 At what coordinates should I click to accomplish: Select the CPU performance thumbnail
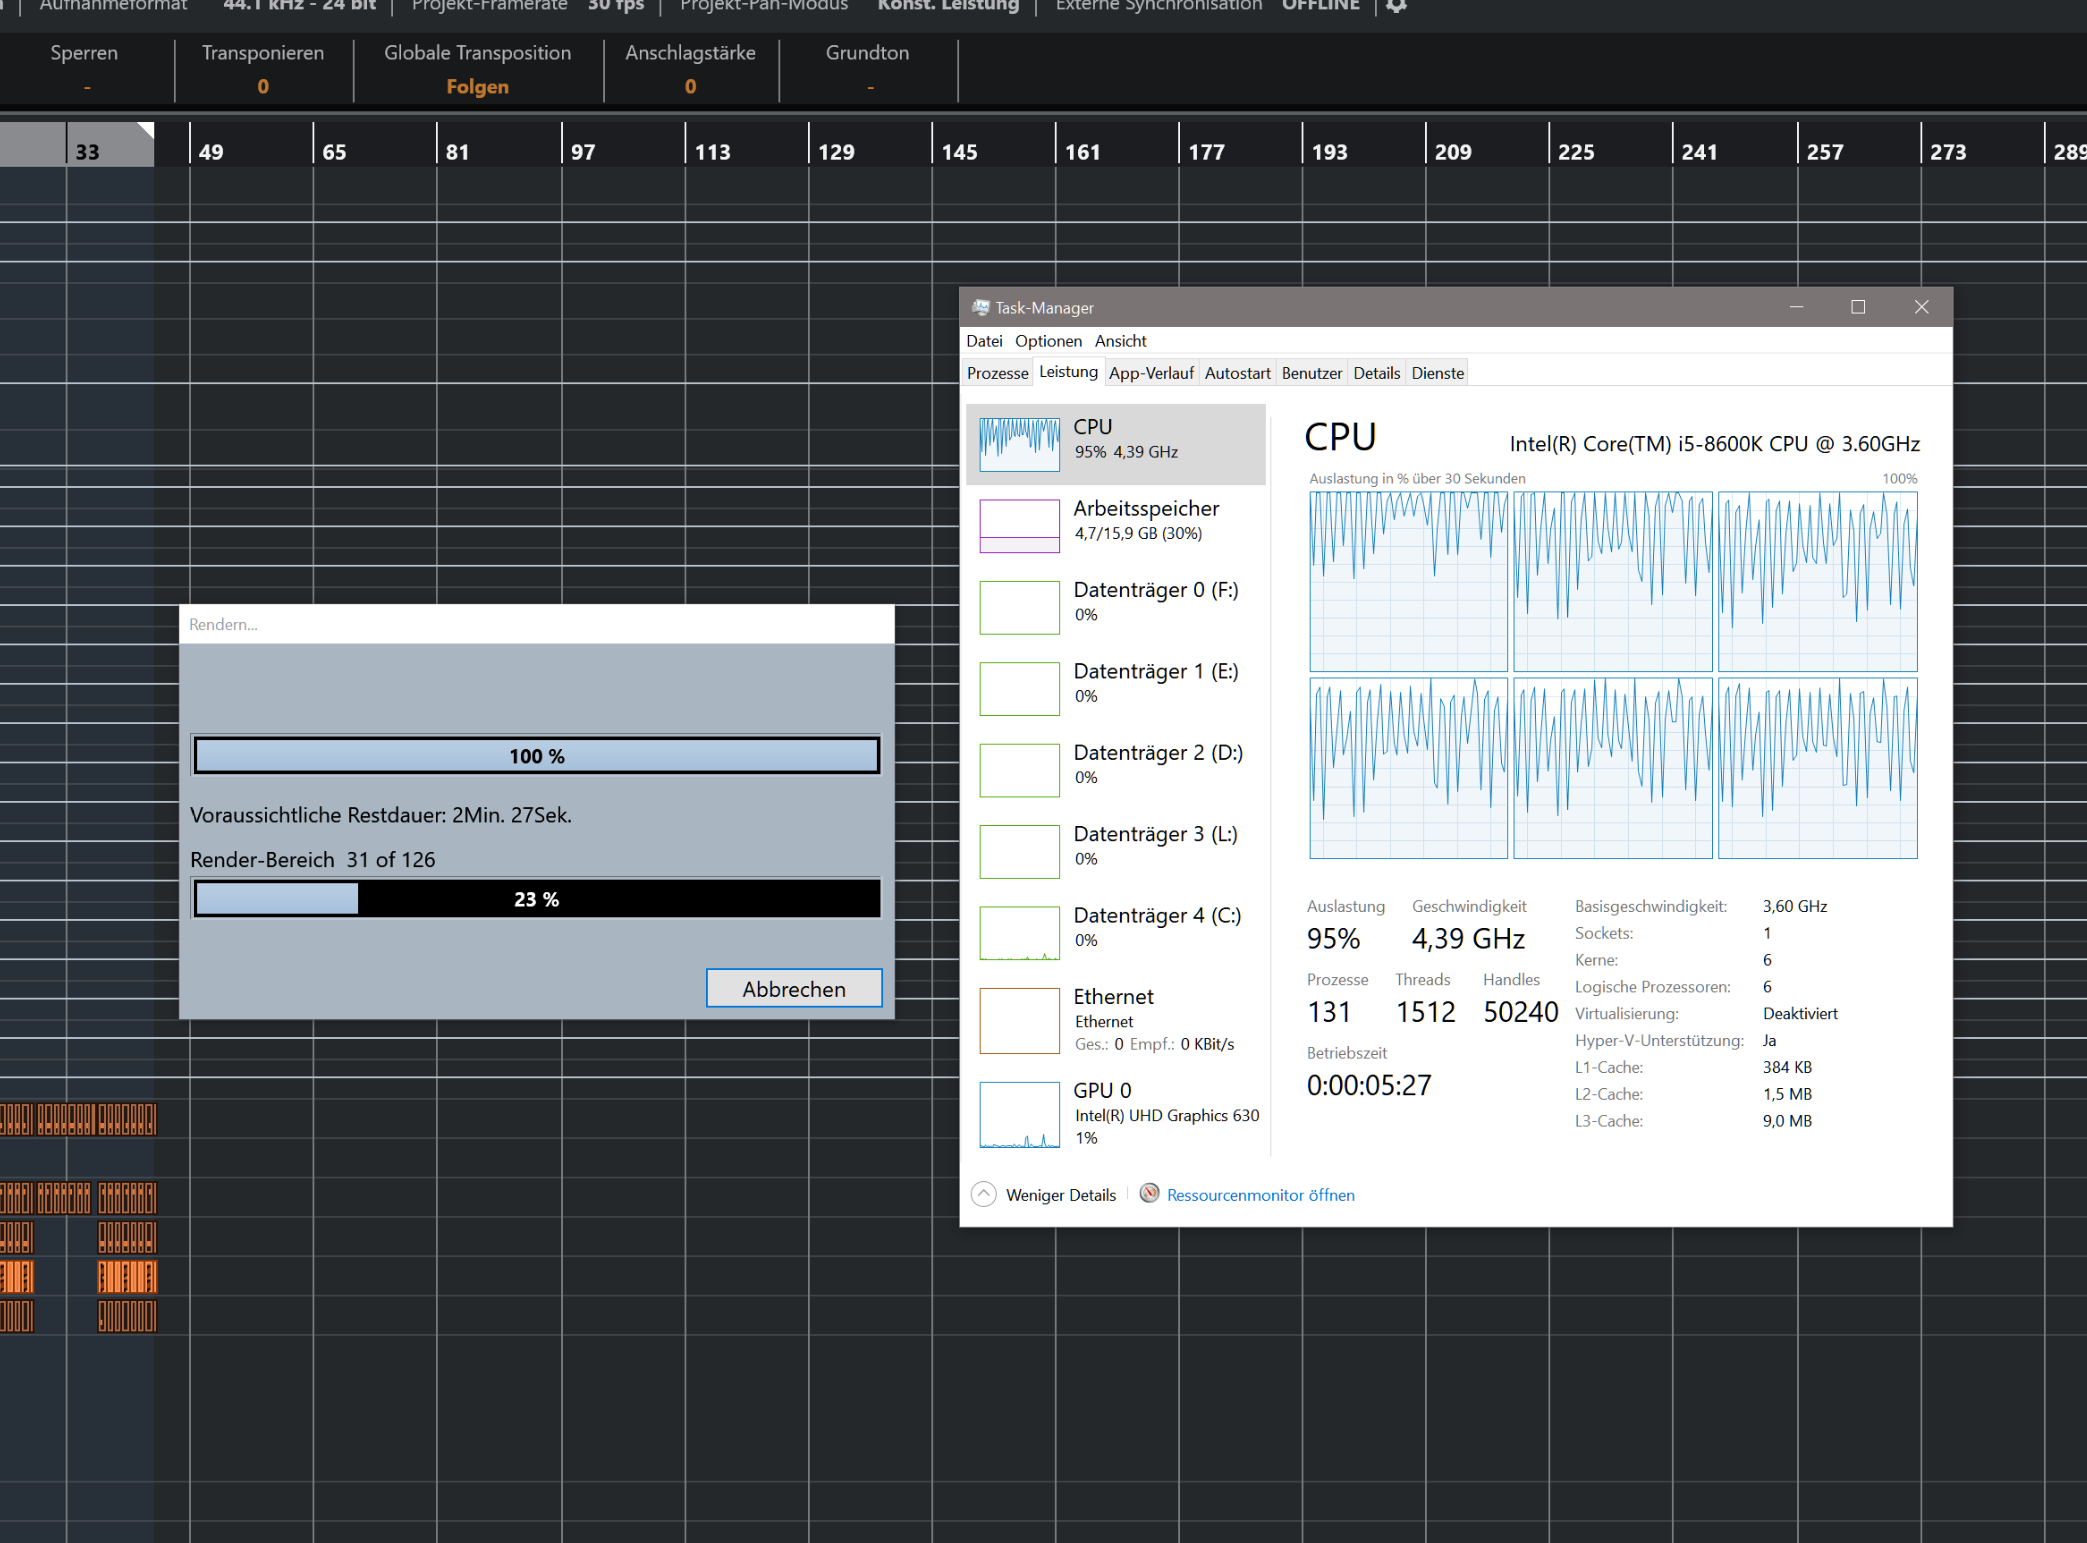click(1019, 444)
